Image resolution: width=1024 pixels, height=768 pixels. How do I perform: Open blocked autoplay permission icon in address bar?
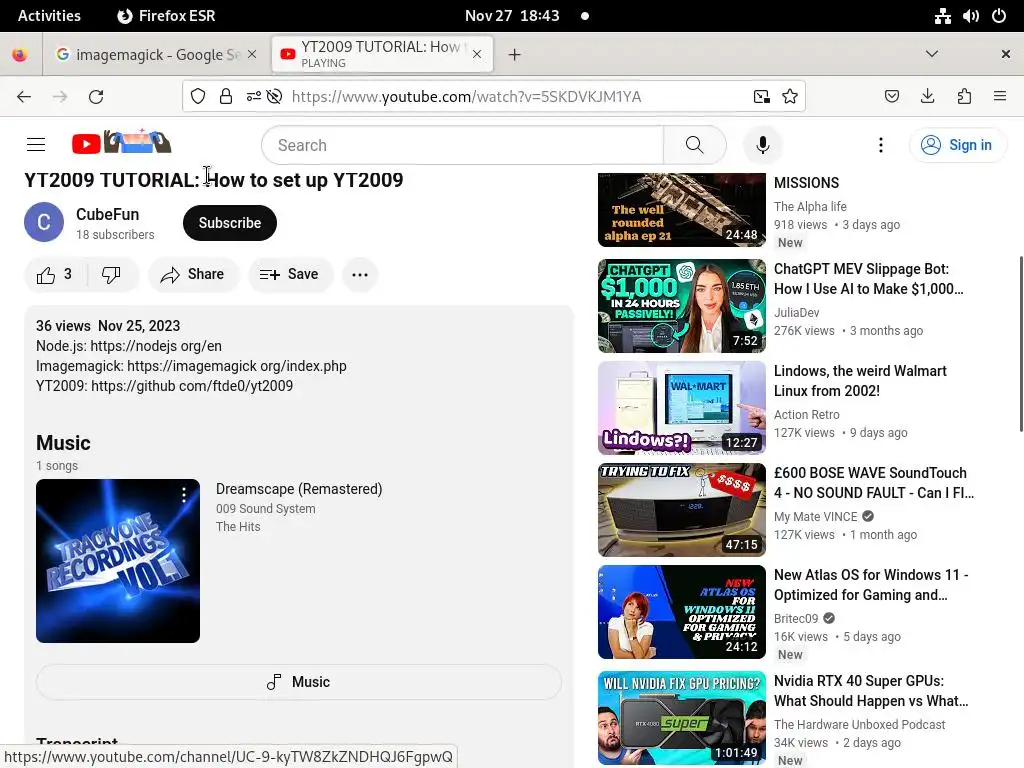[275, 97]
